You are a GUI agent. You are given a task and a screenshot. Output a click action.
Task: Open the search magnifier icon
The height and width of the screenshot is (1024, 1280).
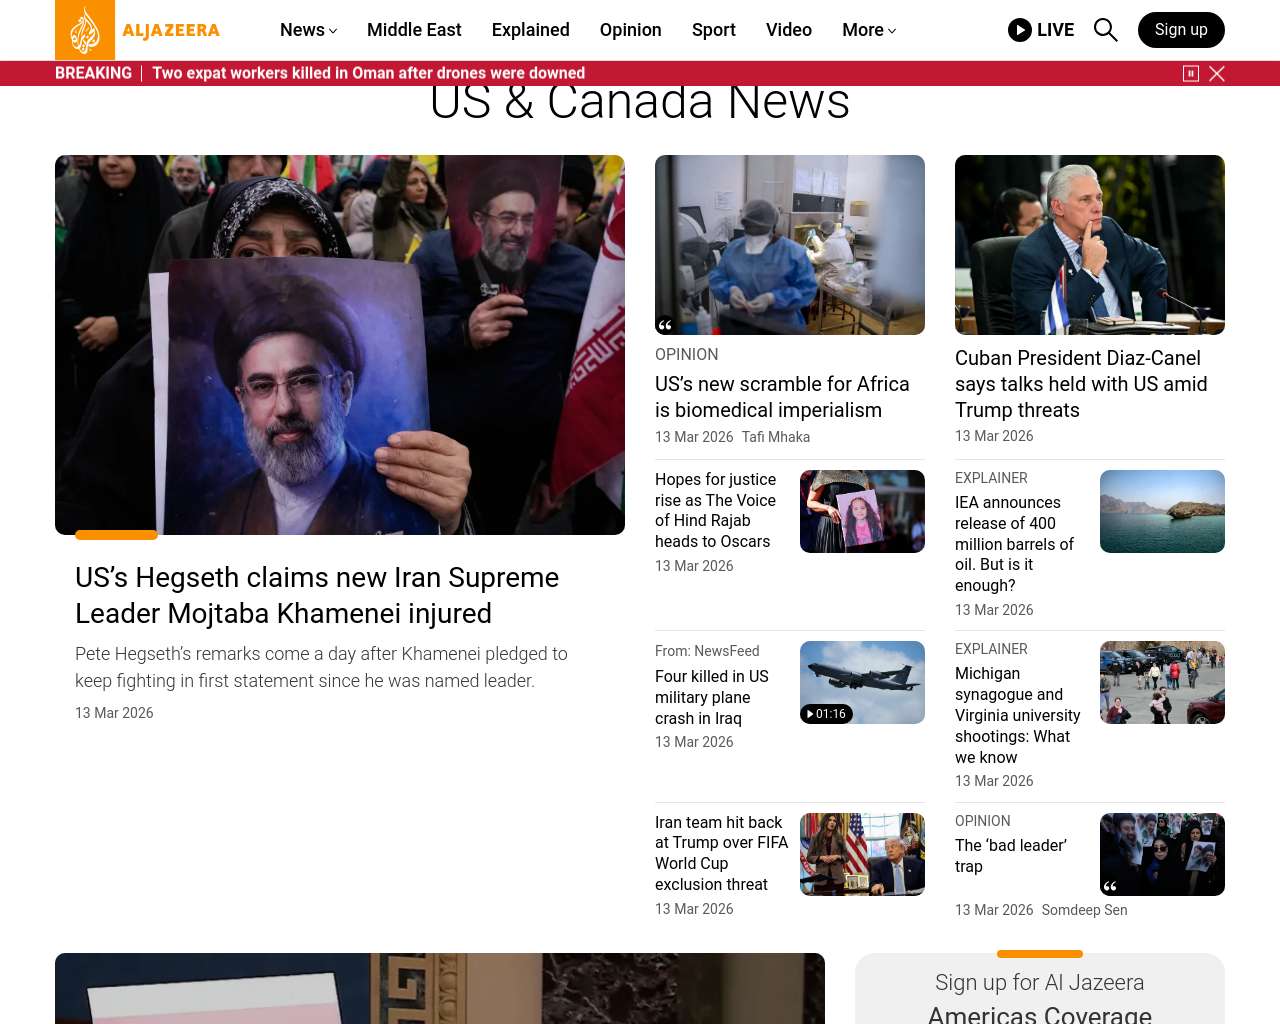pyautogui.click(x=1105, y=30)
